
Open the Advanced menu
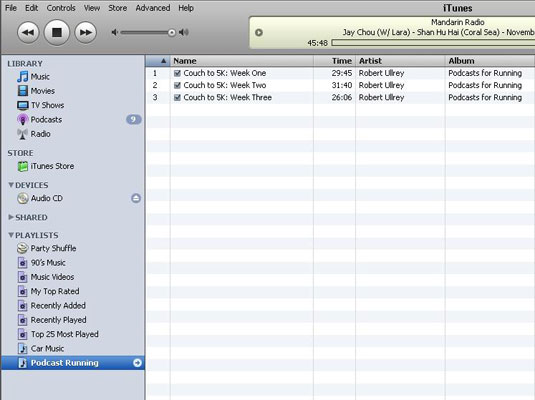153,8
